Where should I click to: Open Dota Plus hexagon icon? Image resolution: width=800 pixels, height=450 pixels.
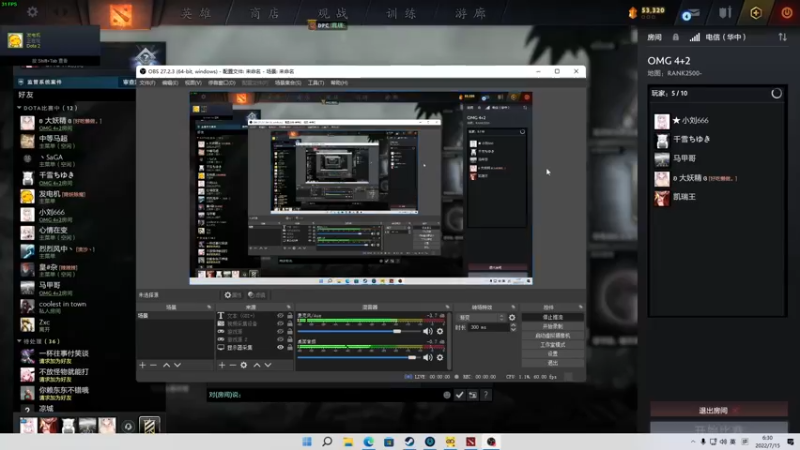point(756,13)
